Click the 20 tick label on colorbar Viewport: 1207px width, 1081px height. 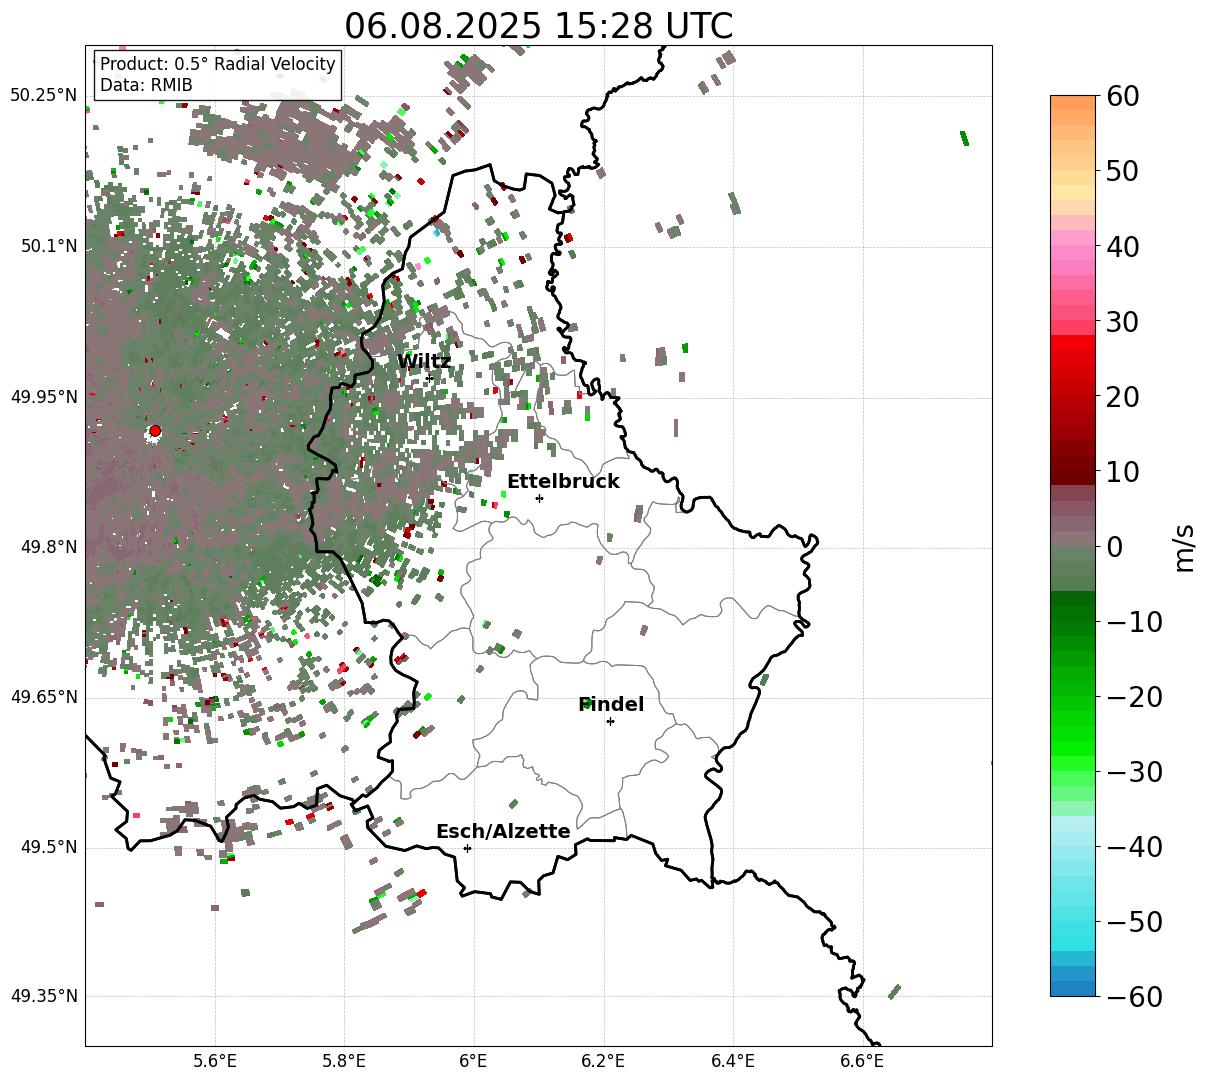(1123, 396)
